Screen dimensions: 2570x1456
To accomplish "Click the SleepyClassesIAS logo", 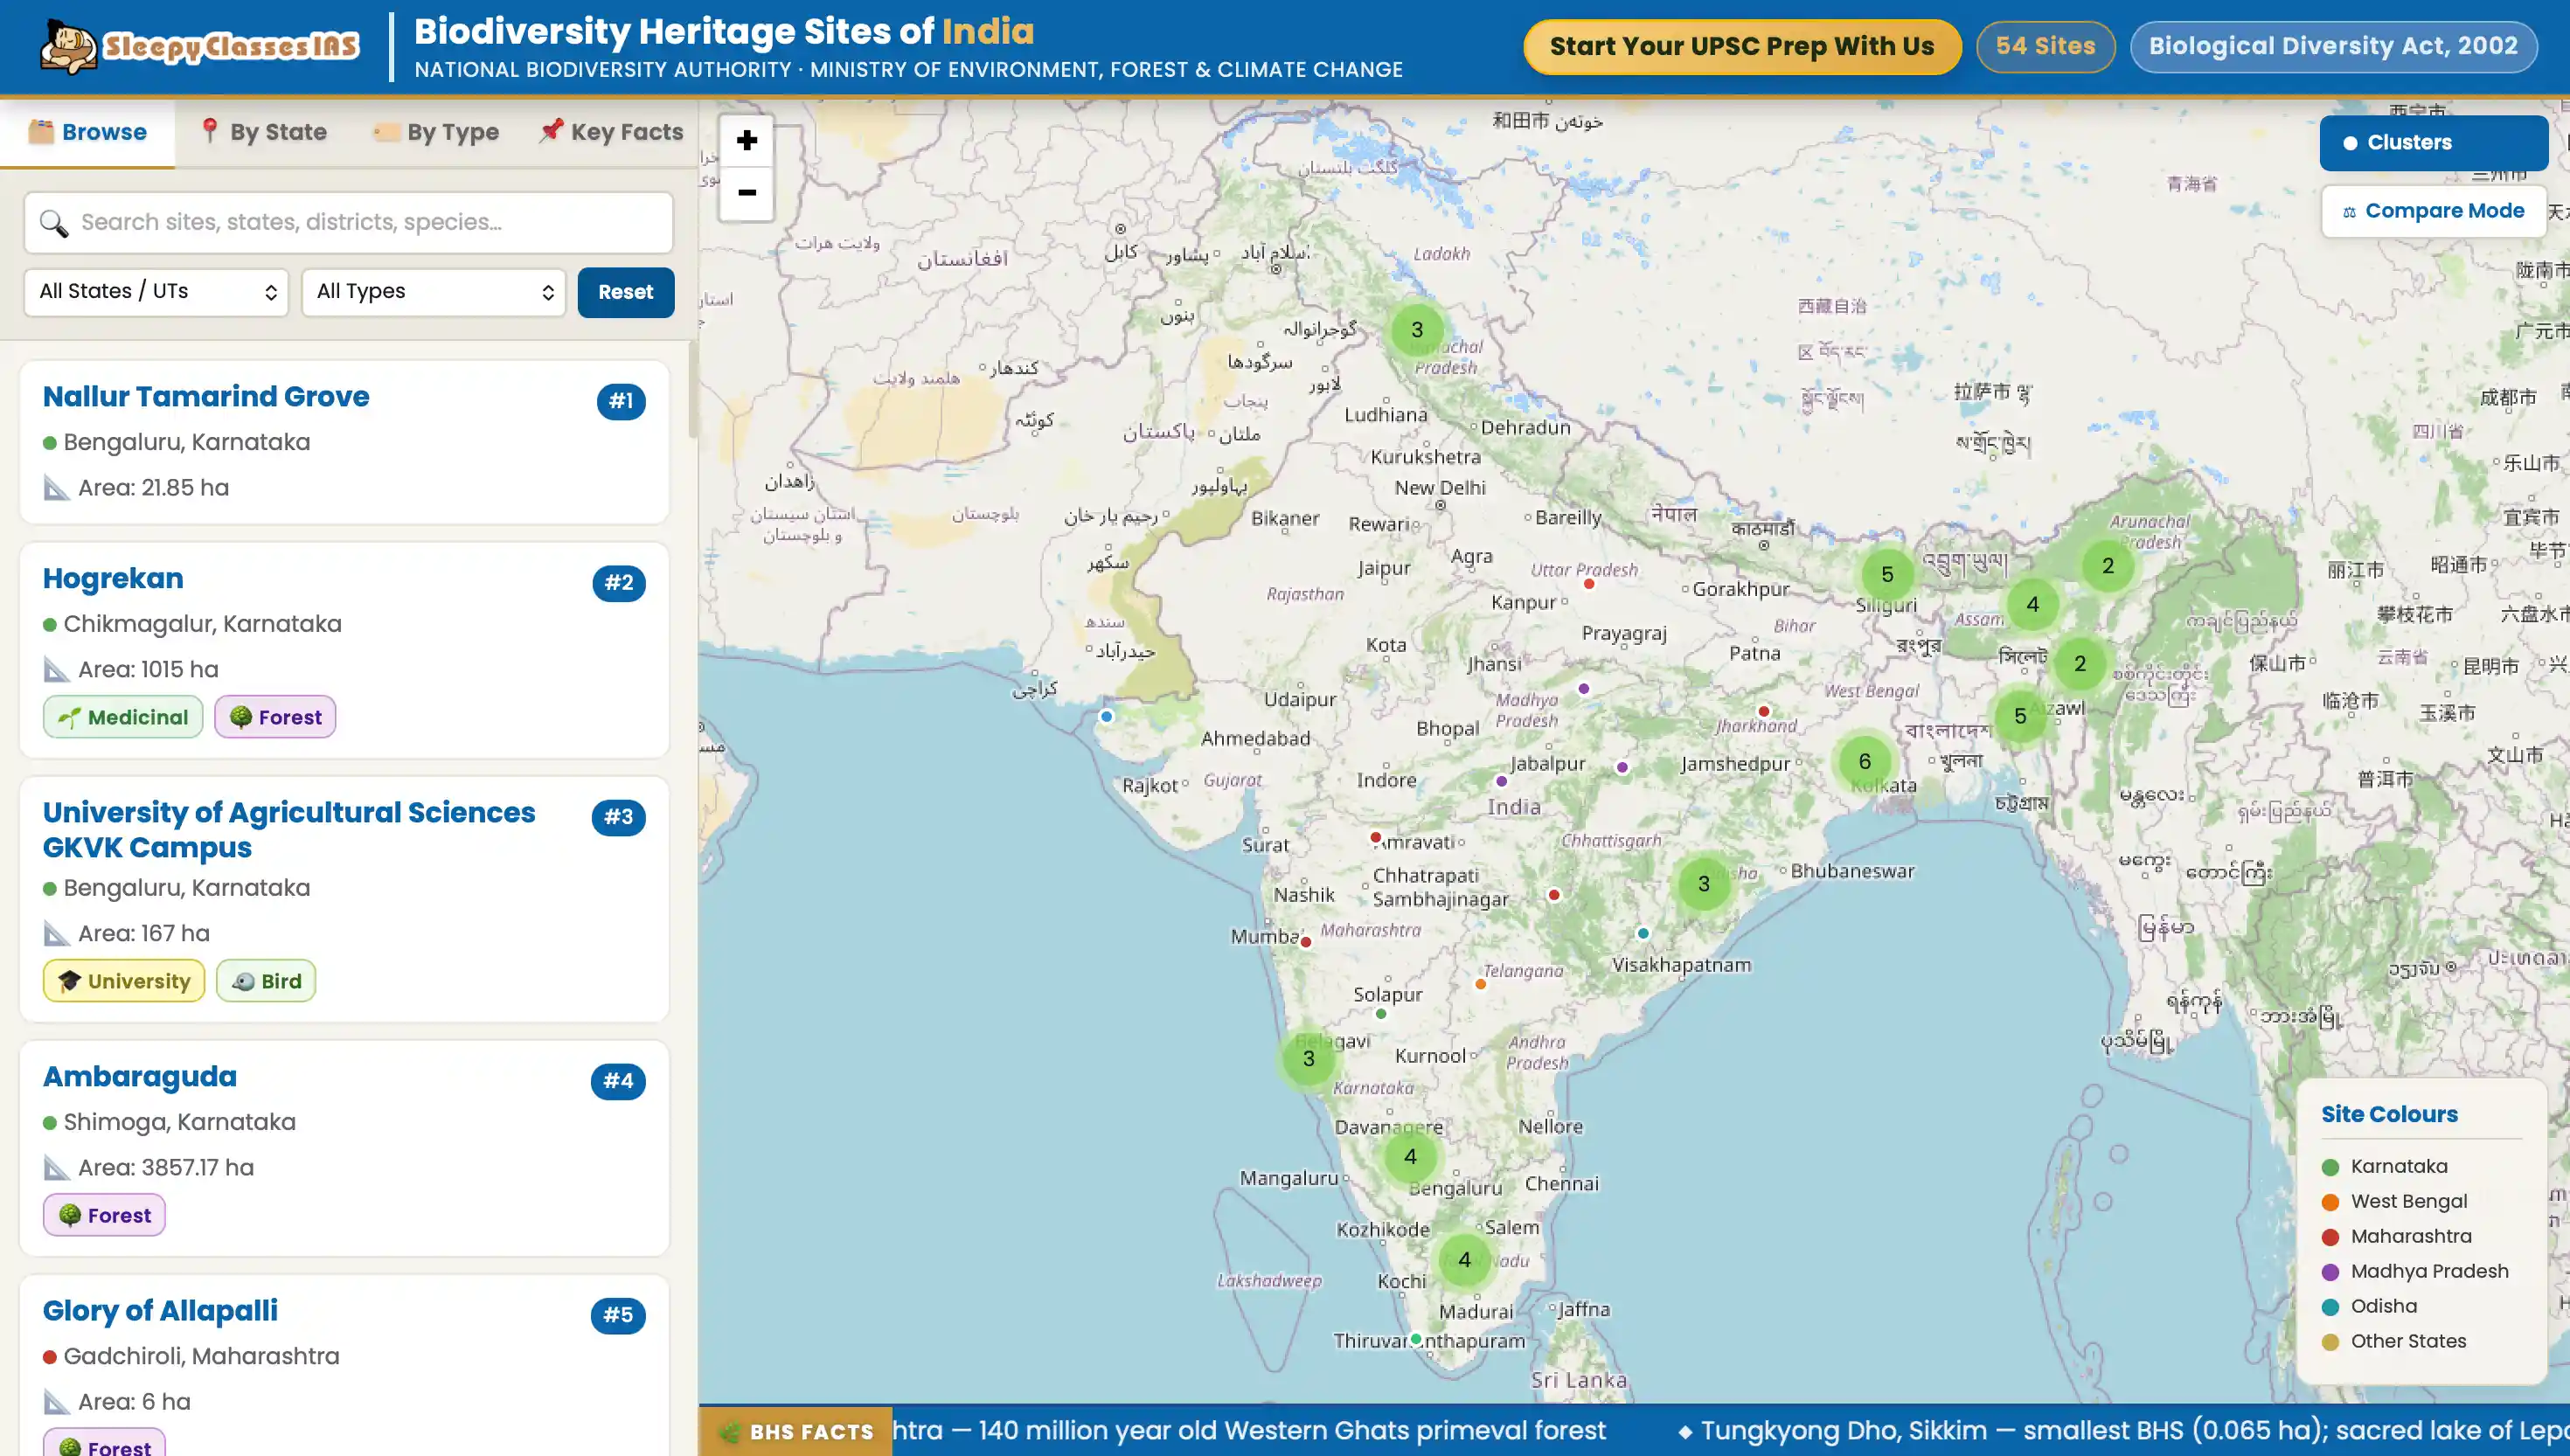I will point(199,46).
